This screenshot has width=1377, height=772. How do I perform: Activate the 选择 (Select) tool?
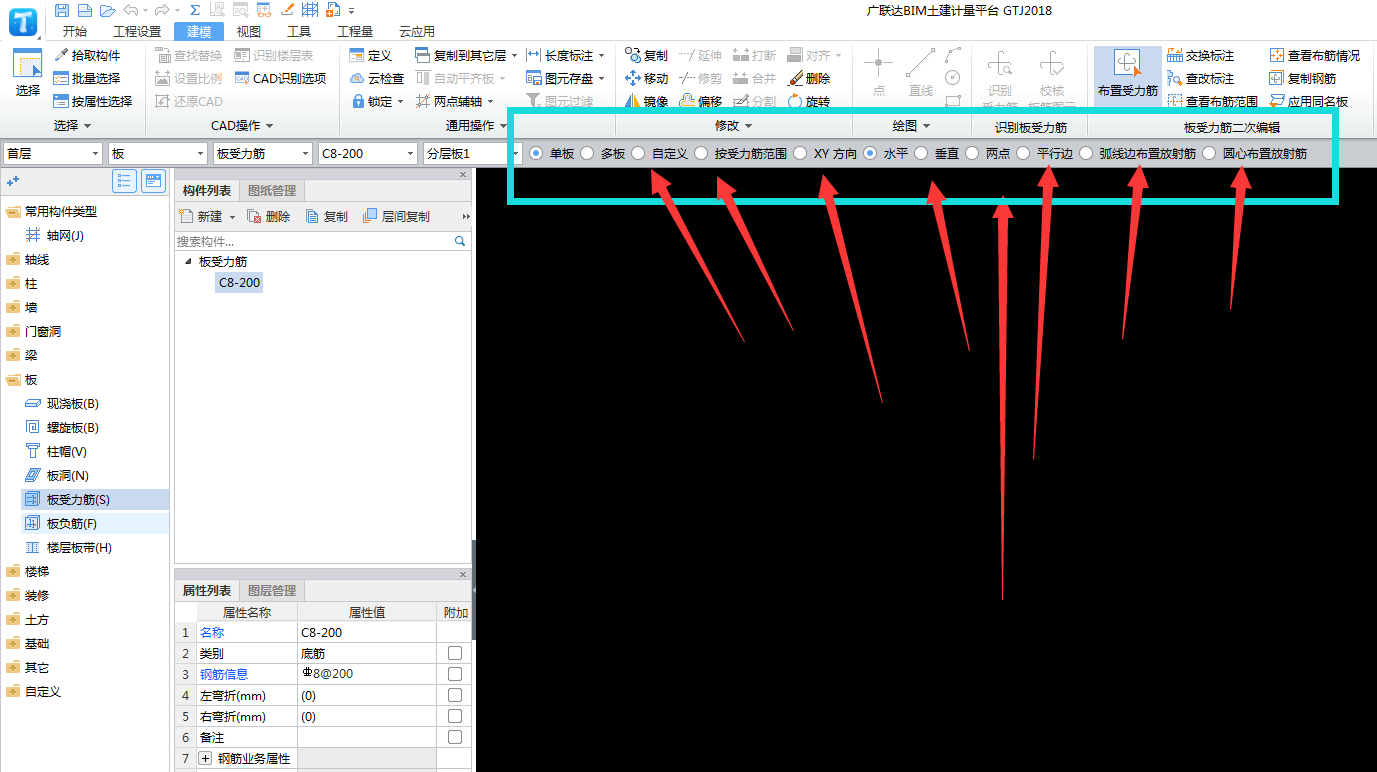[x=28, y=74]
